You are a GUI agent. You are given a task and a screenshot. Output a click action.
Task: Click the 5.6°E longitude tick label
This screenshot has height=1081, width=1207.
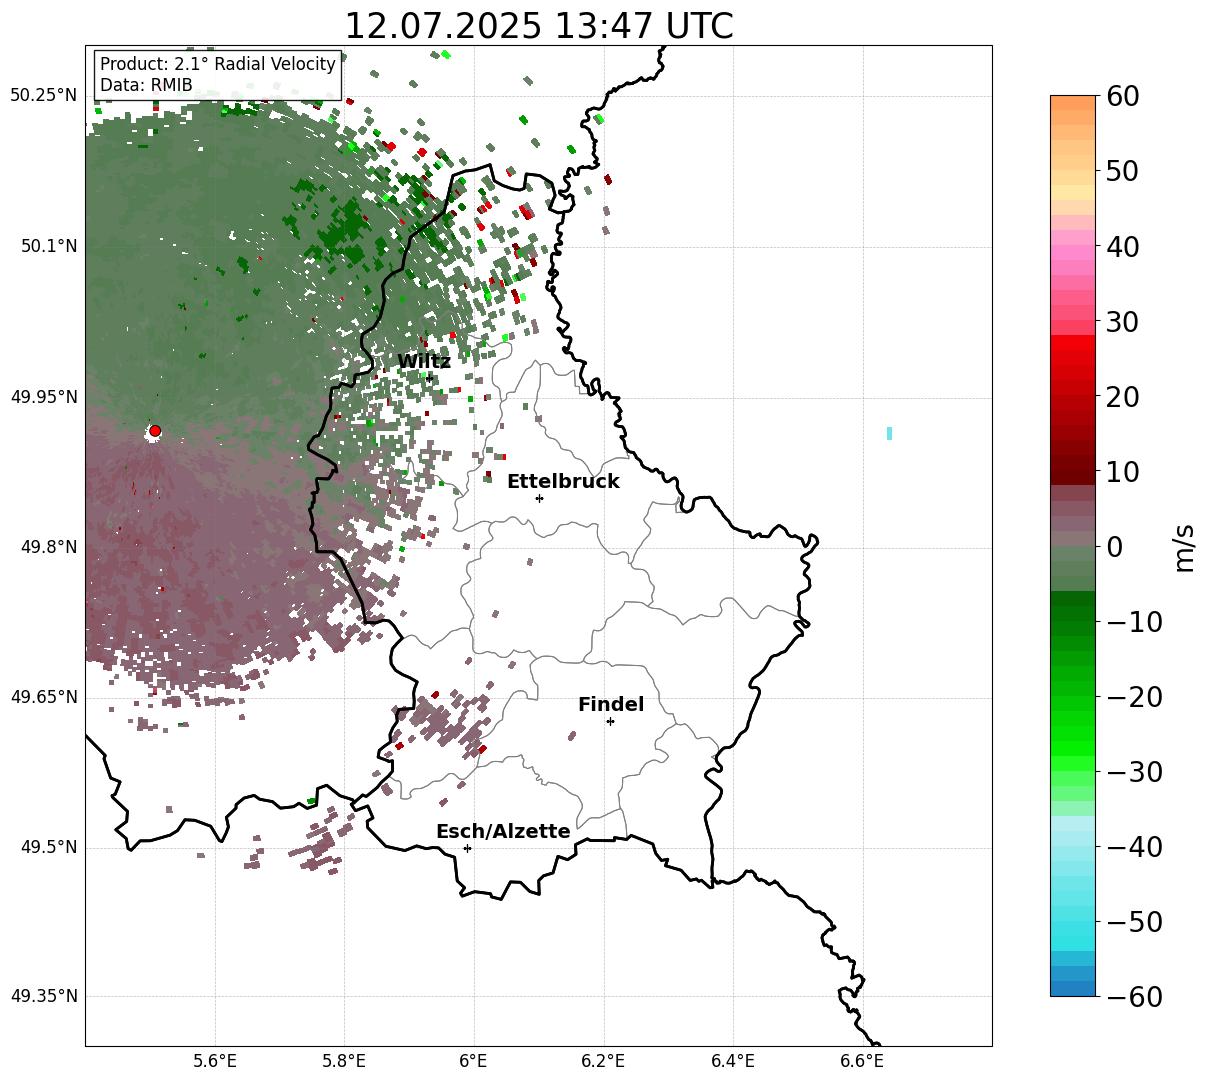(215, 1061)
